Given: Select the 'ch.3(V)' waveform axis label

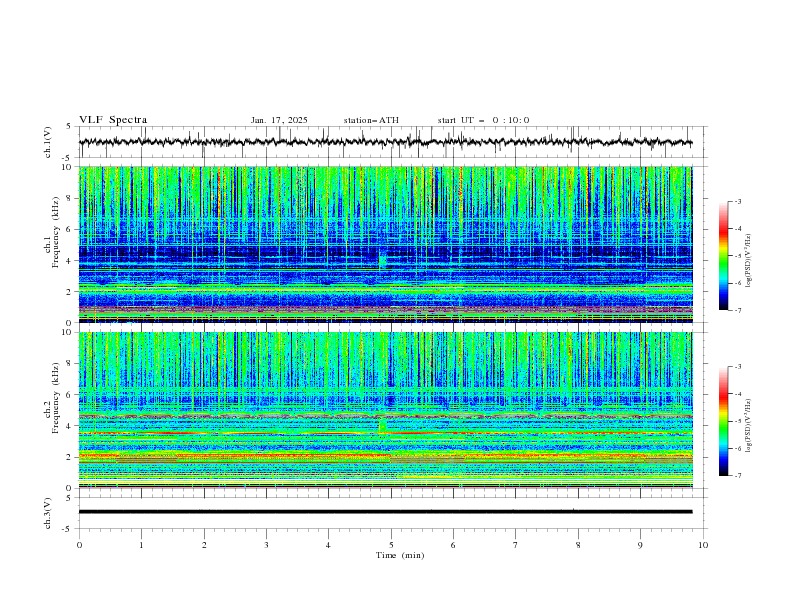Looking at the screenshot, I should (x=48, y=513).
